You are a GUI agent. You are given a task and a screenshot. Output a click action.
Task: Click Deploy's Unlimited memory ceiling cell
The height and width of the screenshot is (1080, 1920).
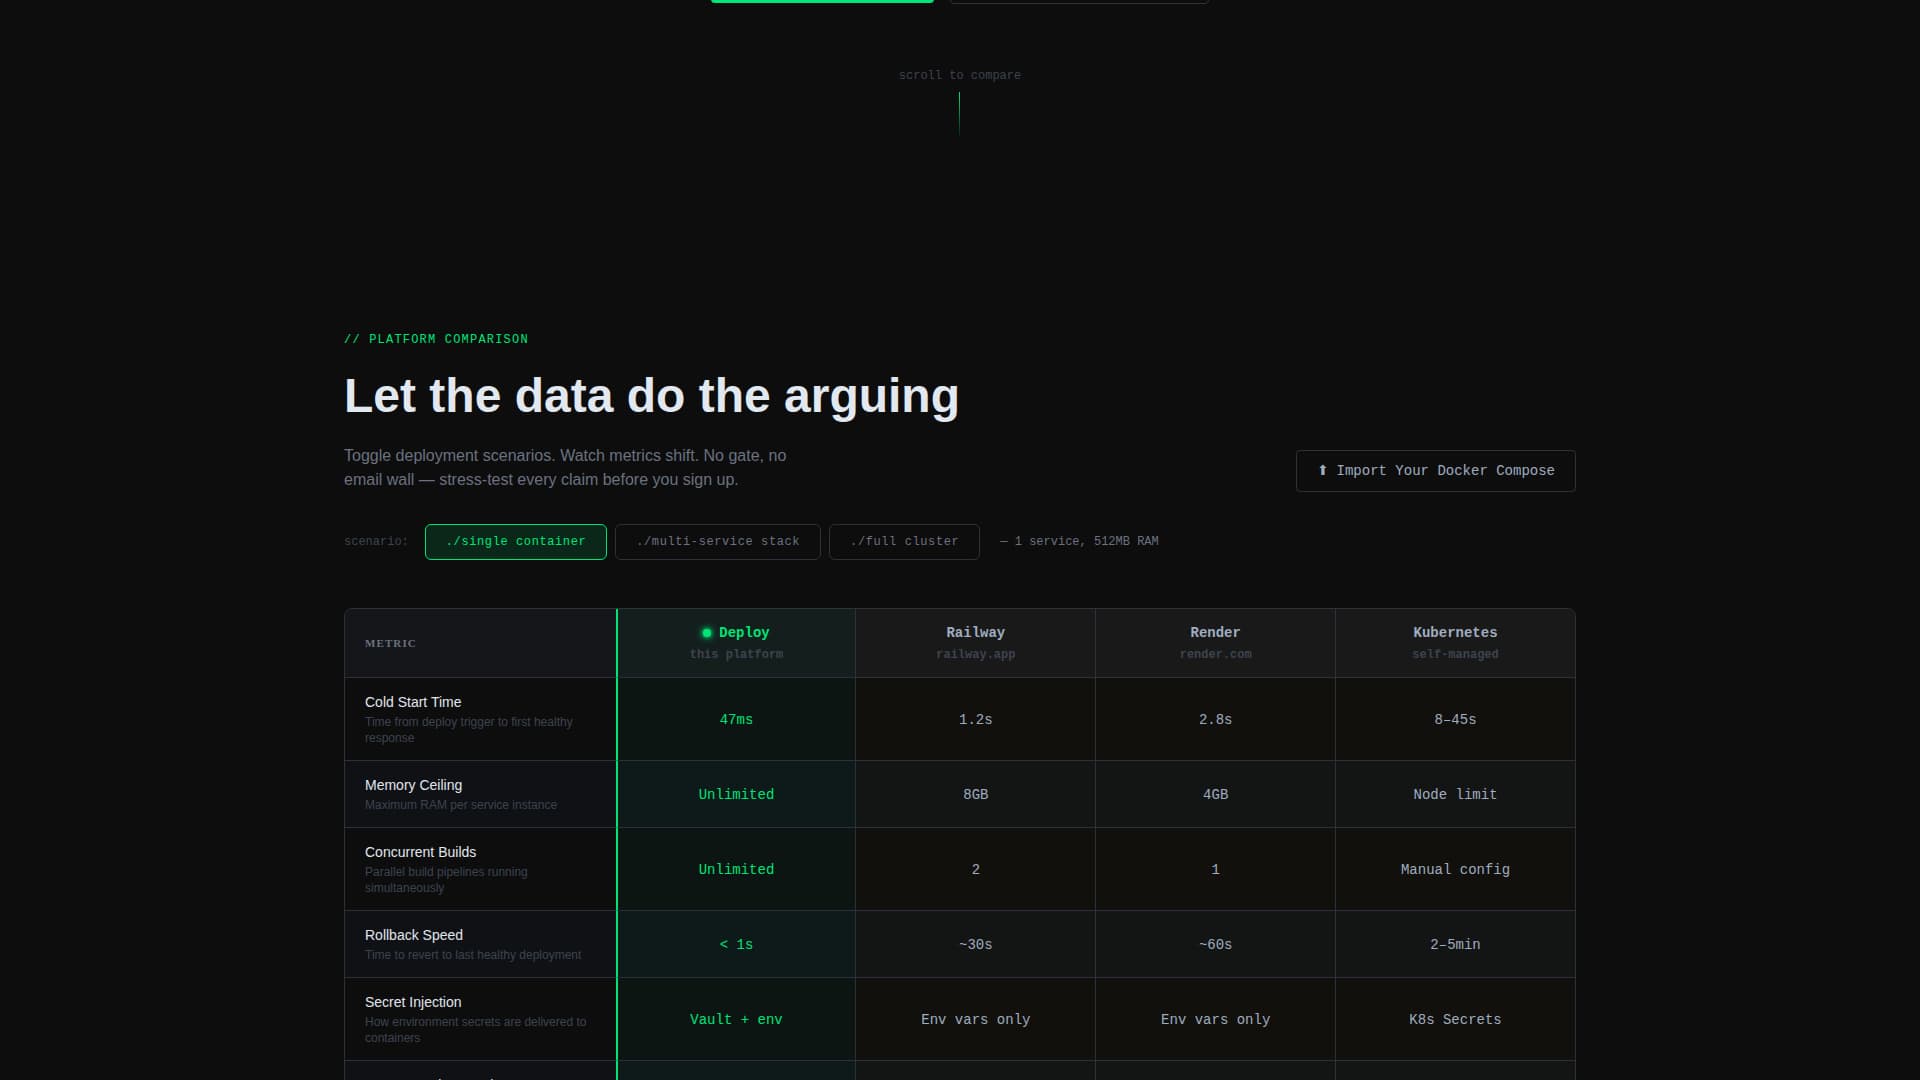click(x=736, y=795)
